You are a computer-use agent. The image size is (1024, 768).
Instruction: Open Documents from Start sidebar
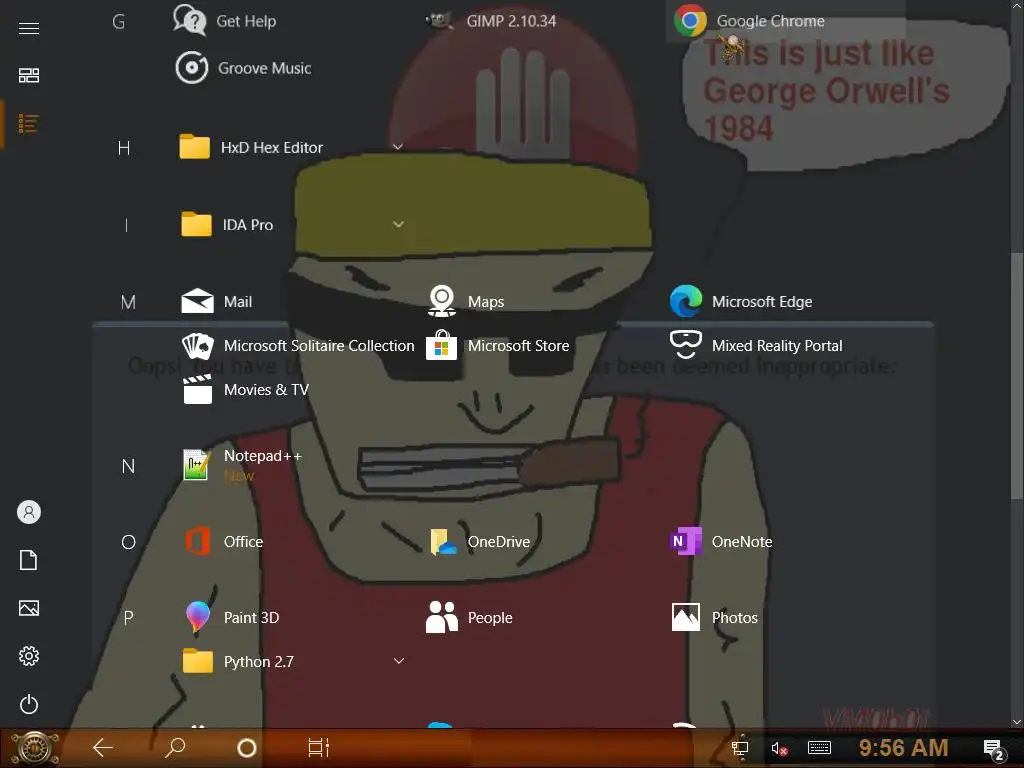[29, 560]
